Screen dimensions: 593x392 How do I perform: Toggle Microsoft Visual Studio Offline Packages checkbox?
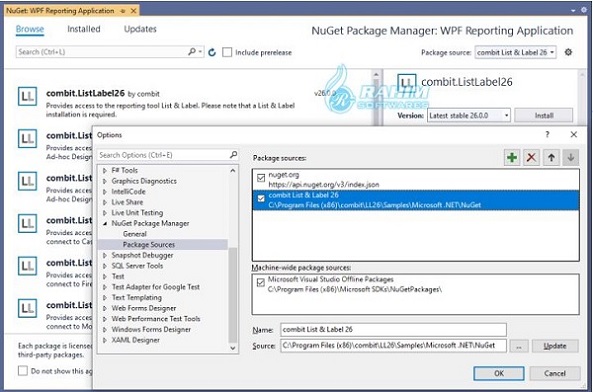pos(261,282)
